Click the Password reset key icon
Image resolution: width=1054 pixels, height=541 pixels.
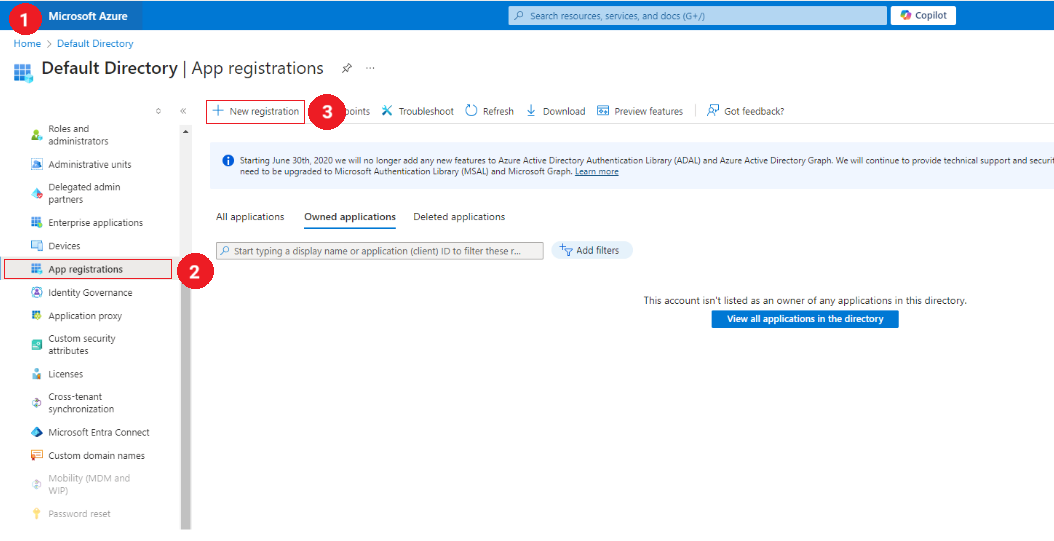[x=37, y=514]
